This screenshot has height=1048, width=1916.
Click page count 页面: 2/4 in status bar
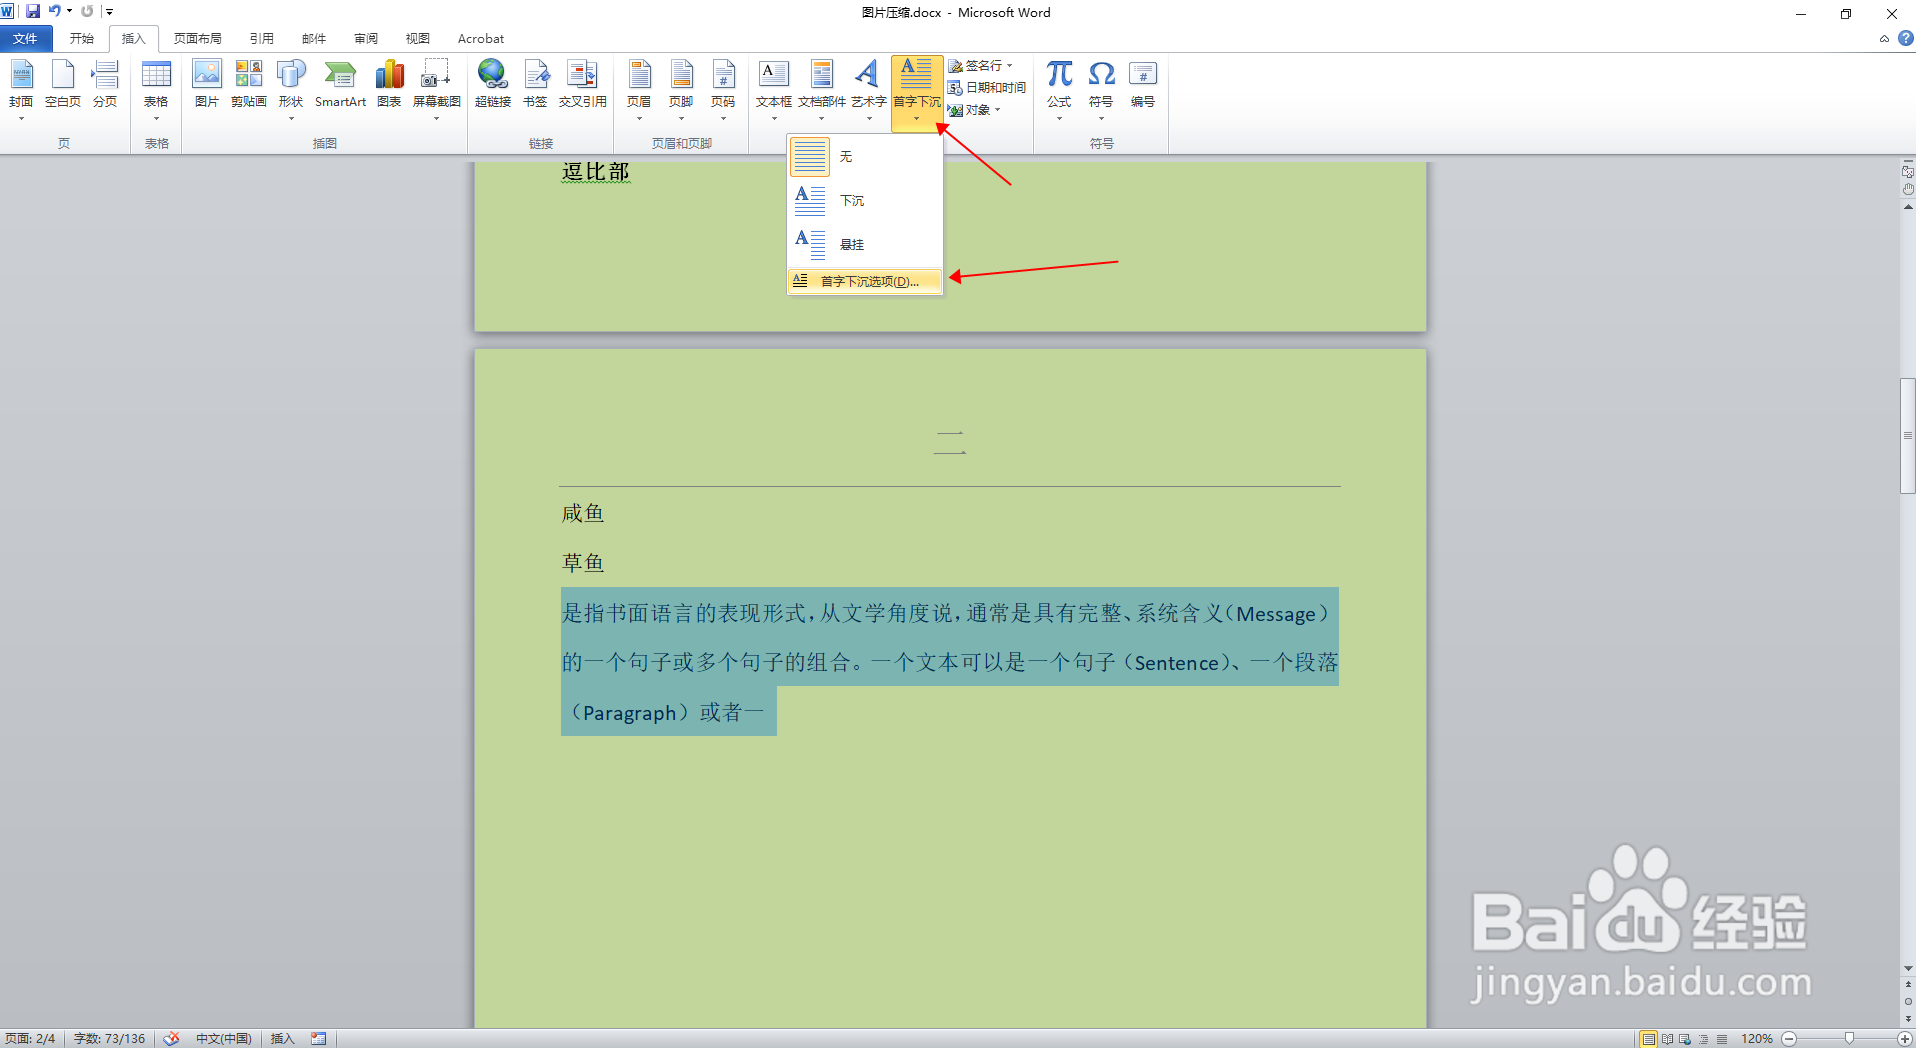(x=31, y=1038)
